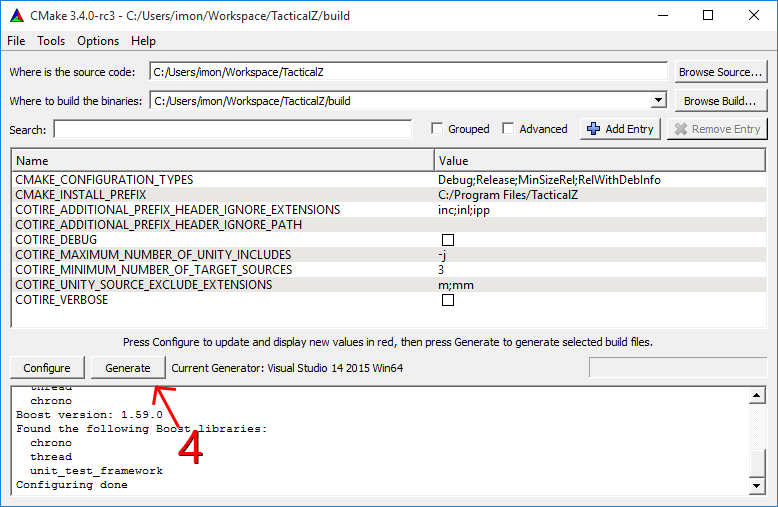Click the Current Generator label text
The image size is (778, 507).
point(287,368)
